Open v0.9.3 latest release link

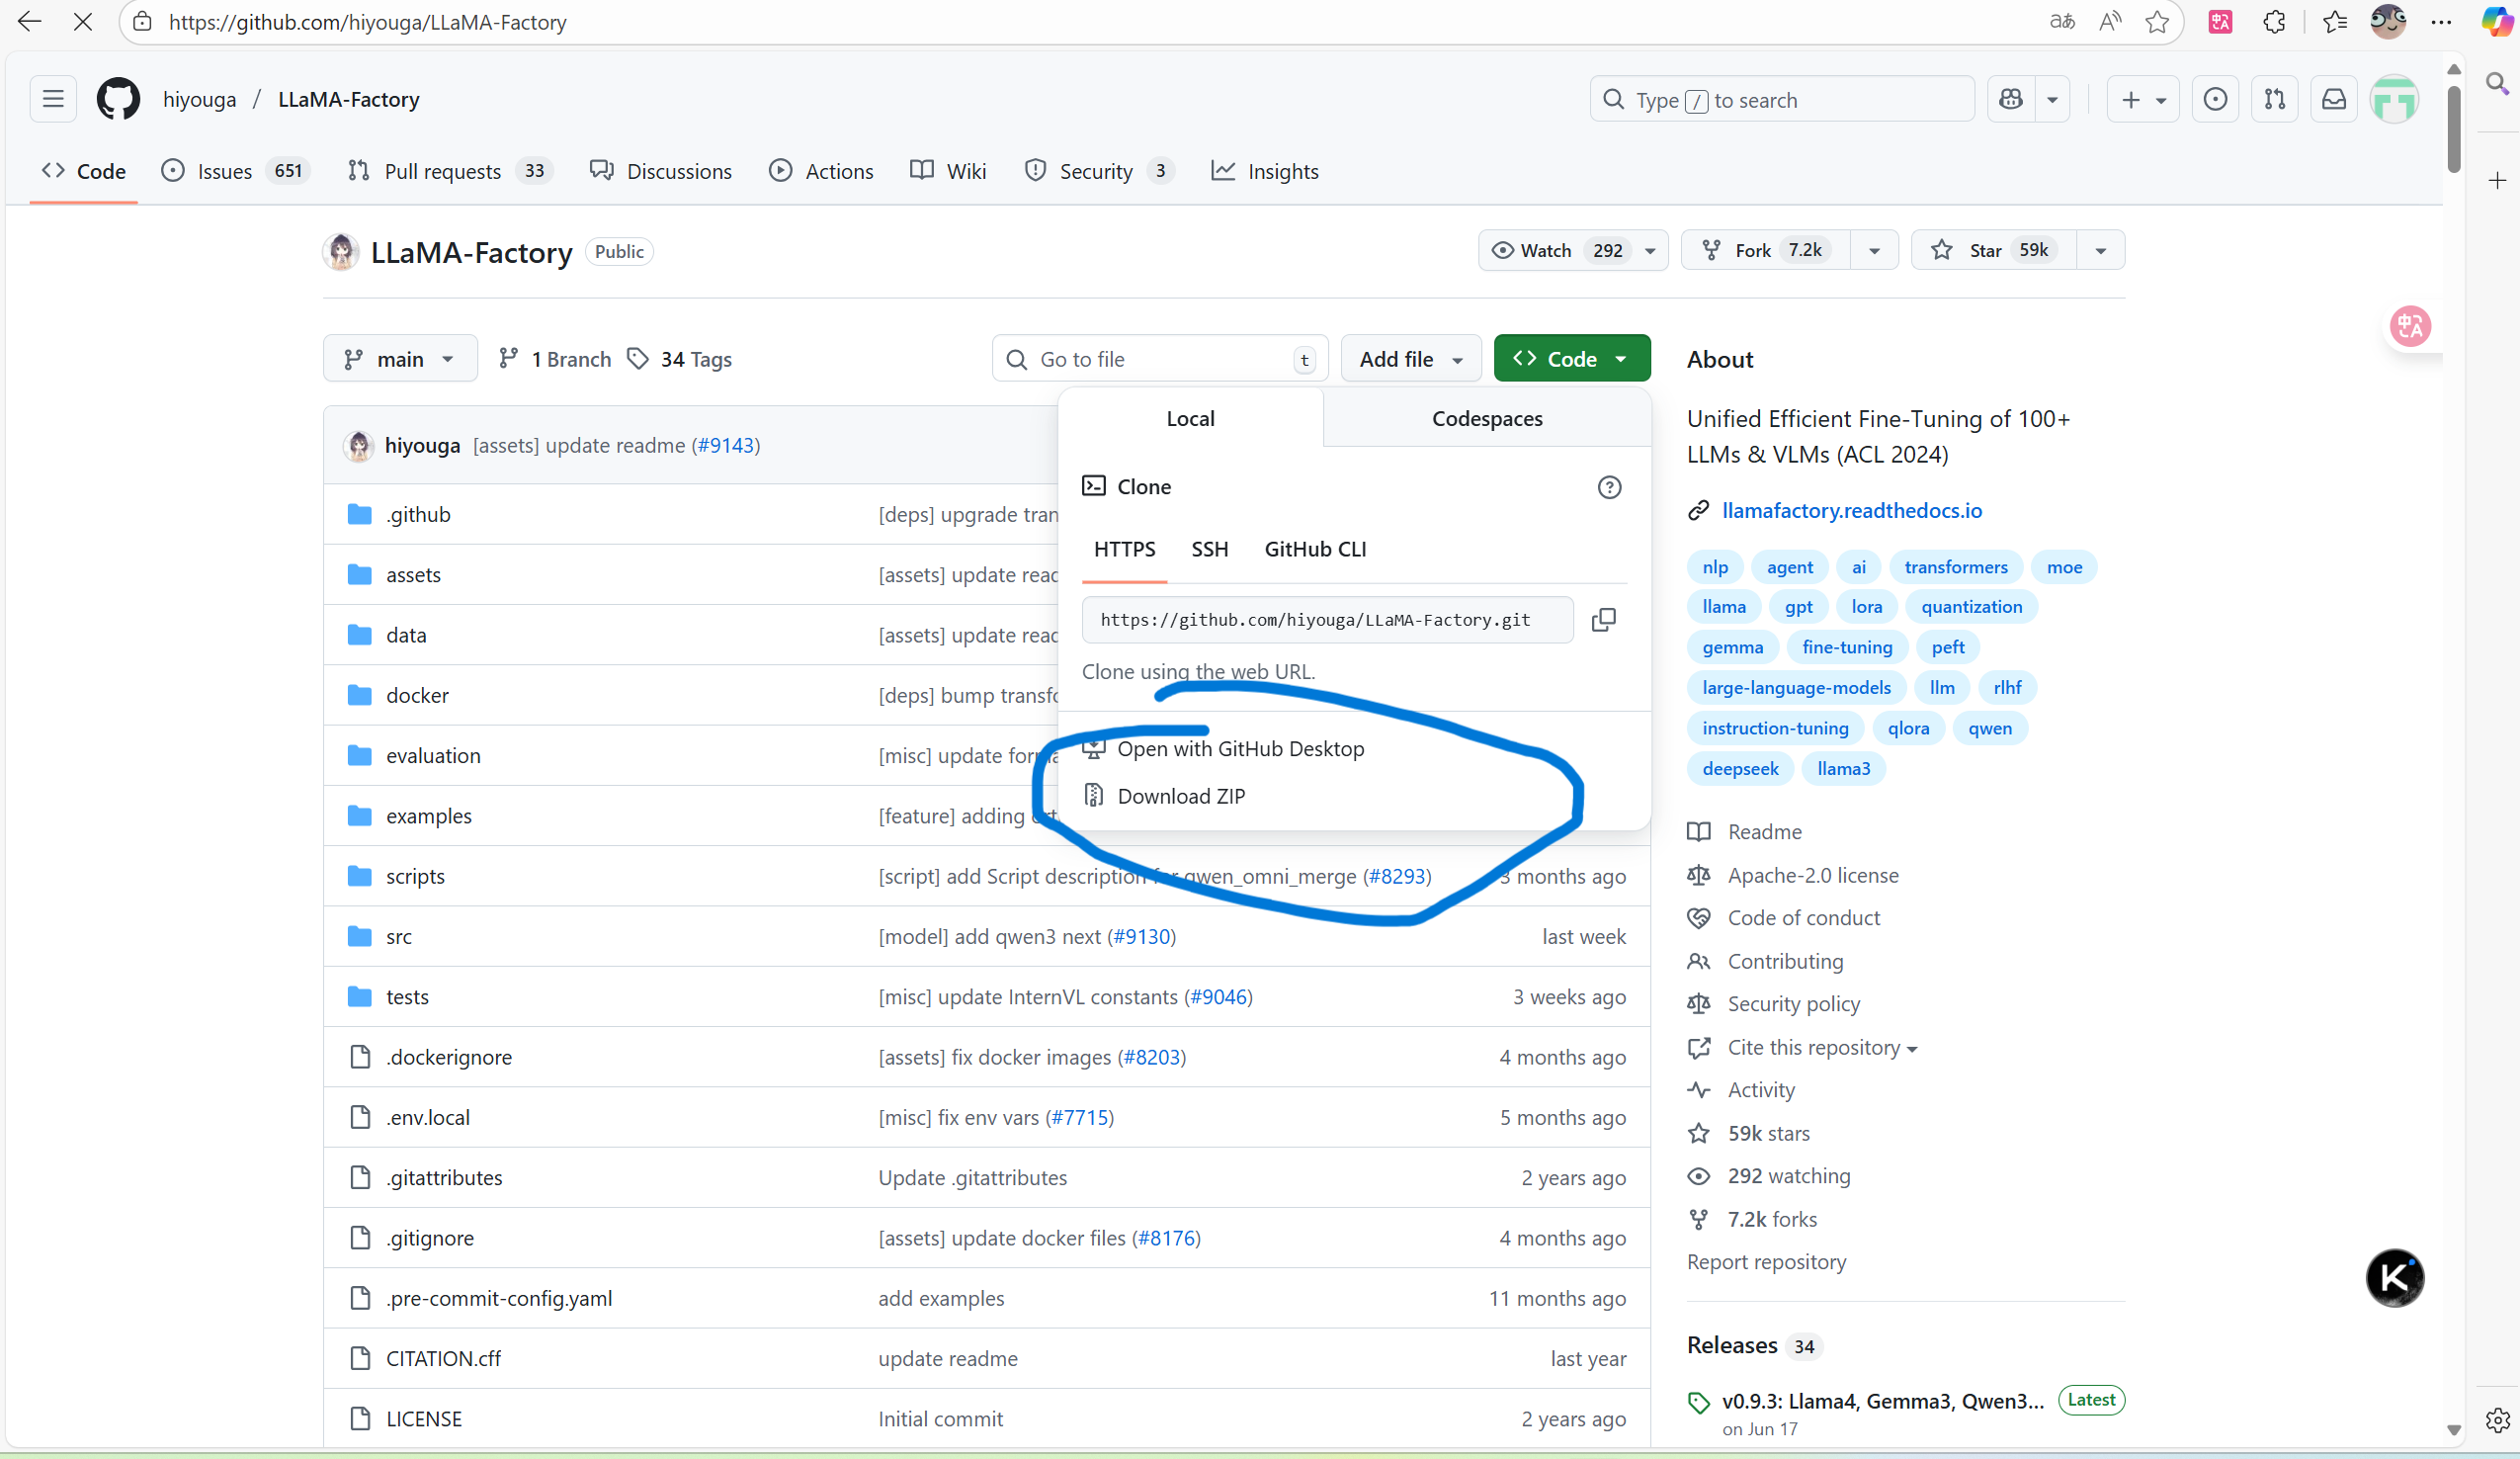click(x=1882, y=1400)
